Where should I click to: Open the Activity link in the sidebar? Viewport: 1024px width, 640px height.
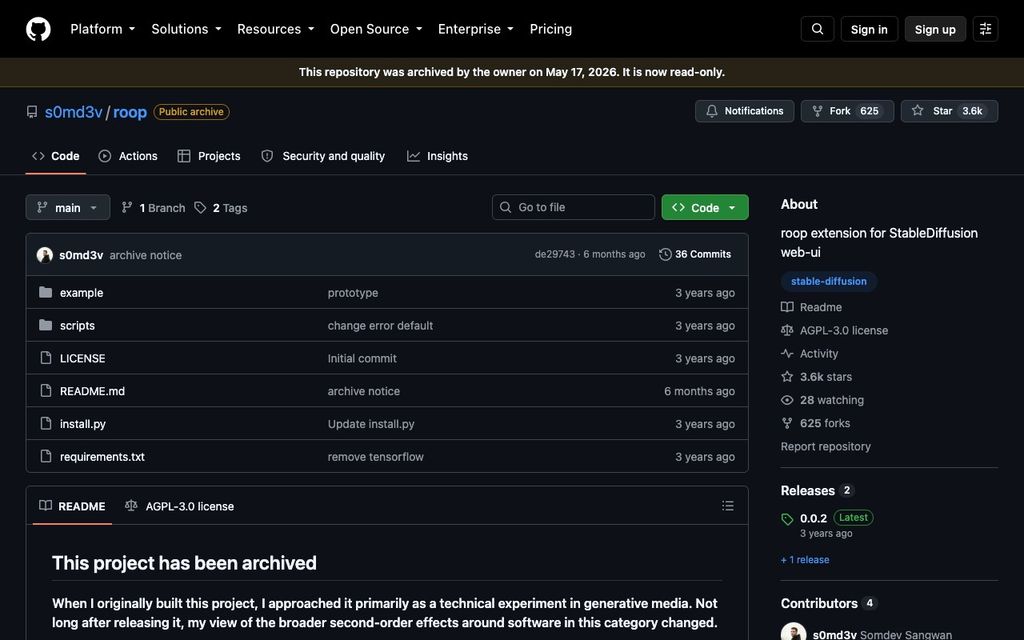click(x=810, y=353)
